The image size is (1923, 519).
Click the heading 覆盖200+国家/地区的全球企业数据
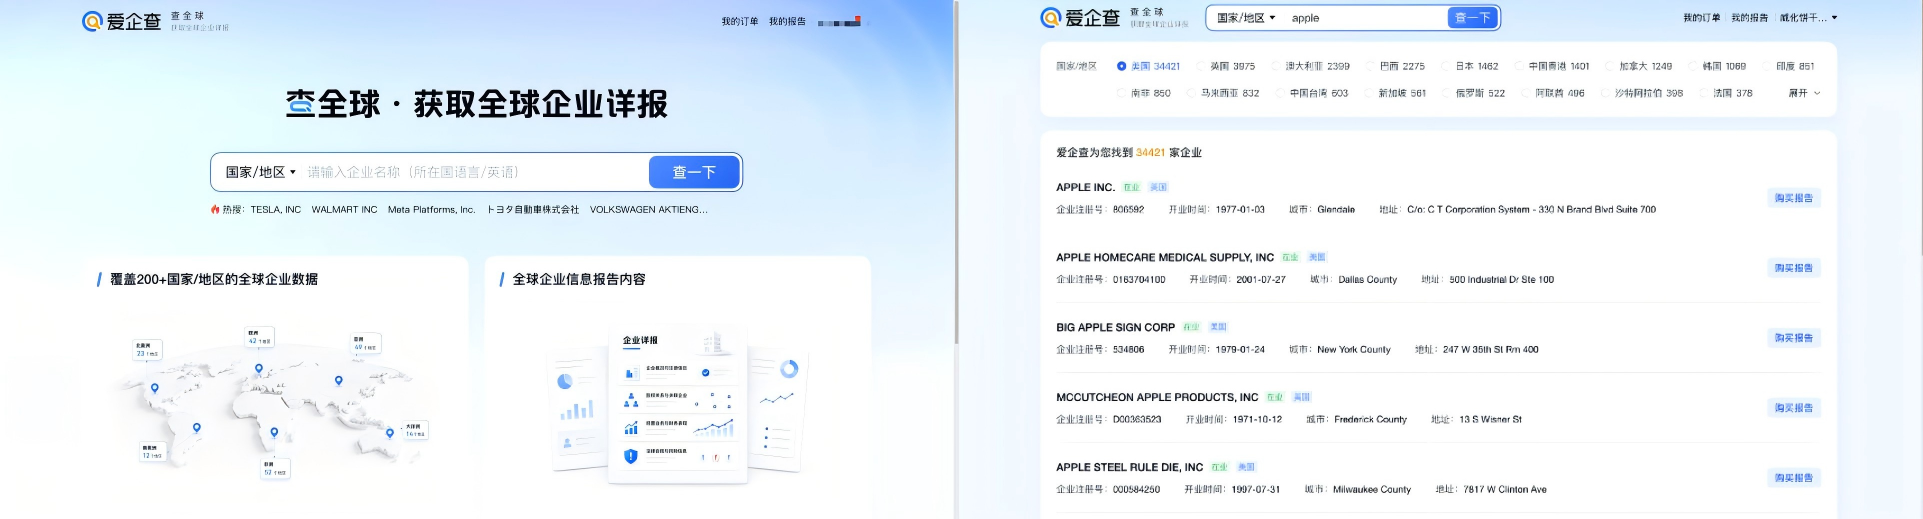(x=214, y=279)
